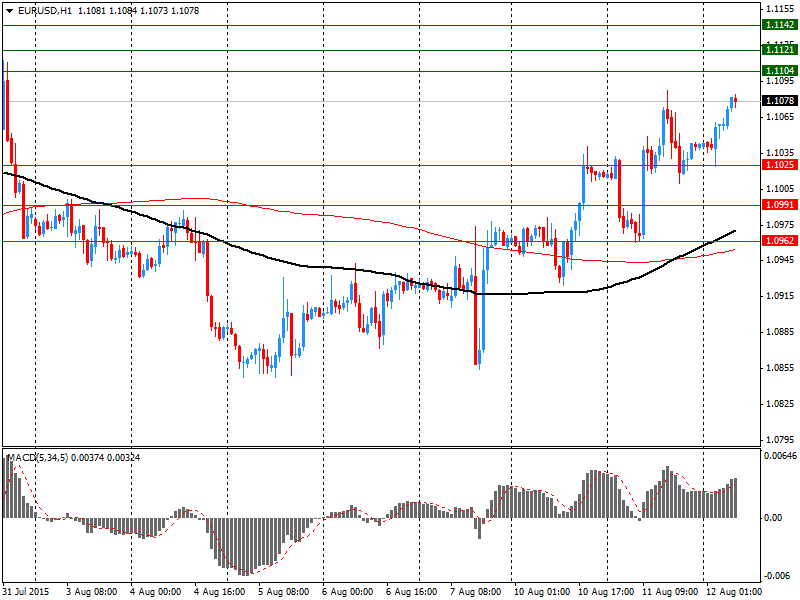Select the 1.0945 price scale value
800x600 pixels.
[x=780, y=260]
